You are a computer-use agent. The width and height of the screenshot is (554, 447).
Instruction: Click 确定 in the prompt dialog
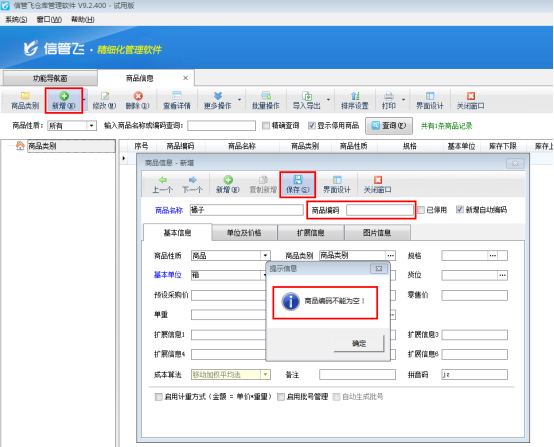click(x=359, y=343)
